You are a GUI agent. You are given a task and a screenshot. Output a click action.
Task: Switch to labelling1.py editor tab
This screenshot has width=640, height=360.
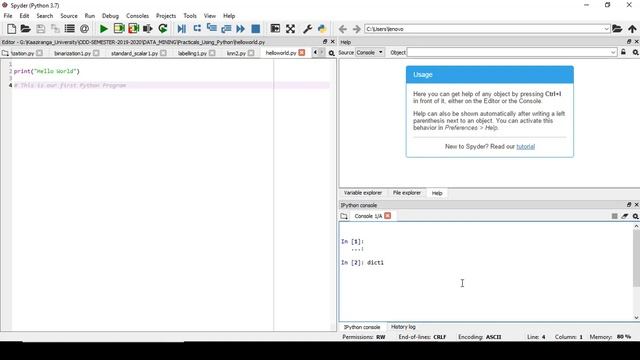pos(192,53)
